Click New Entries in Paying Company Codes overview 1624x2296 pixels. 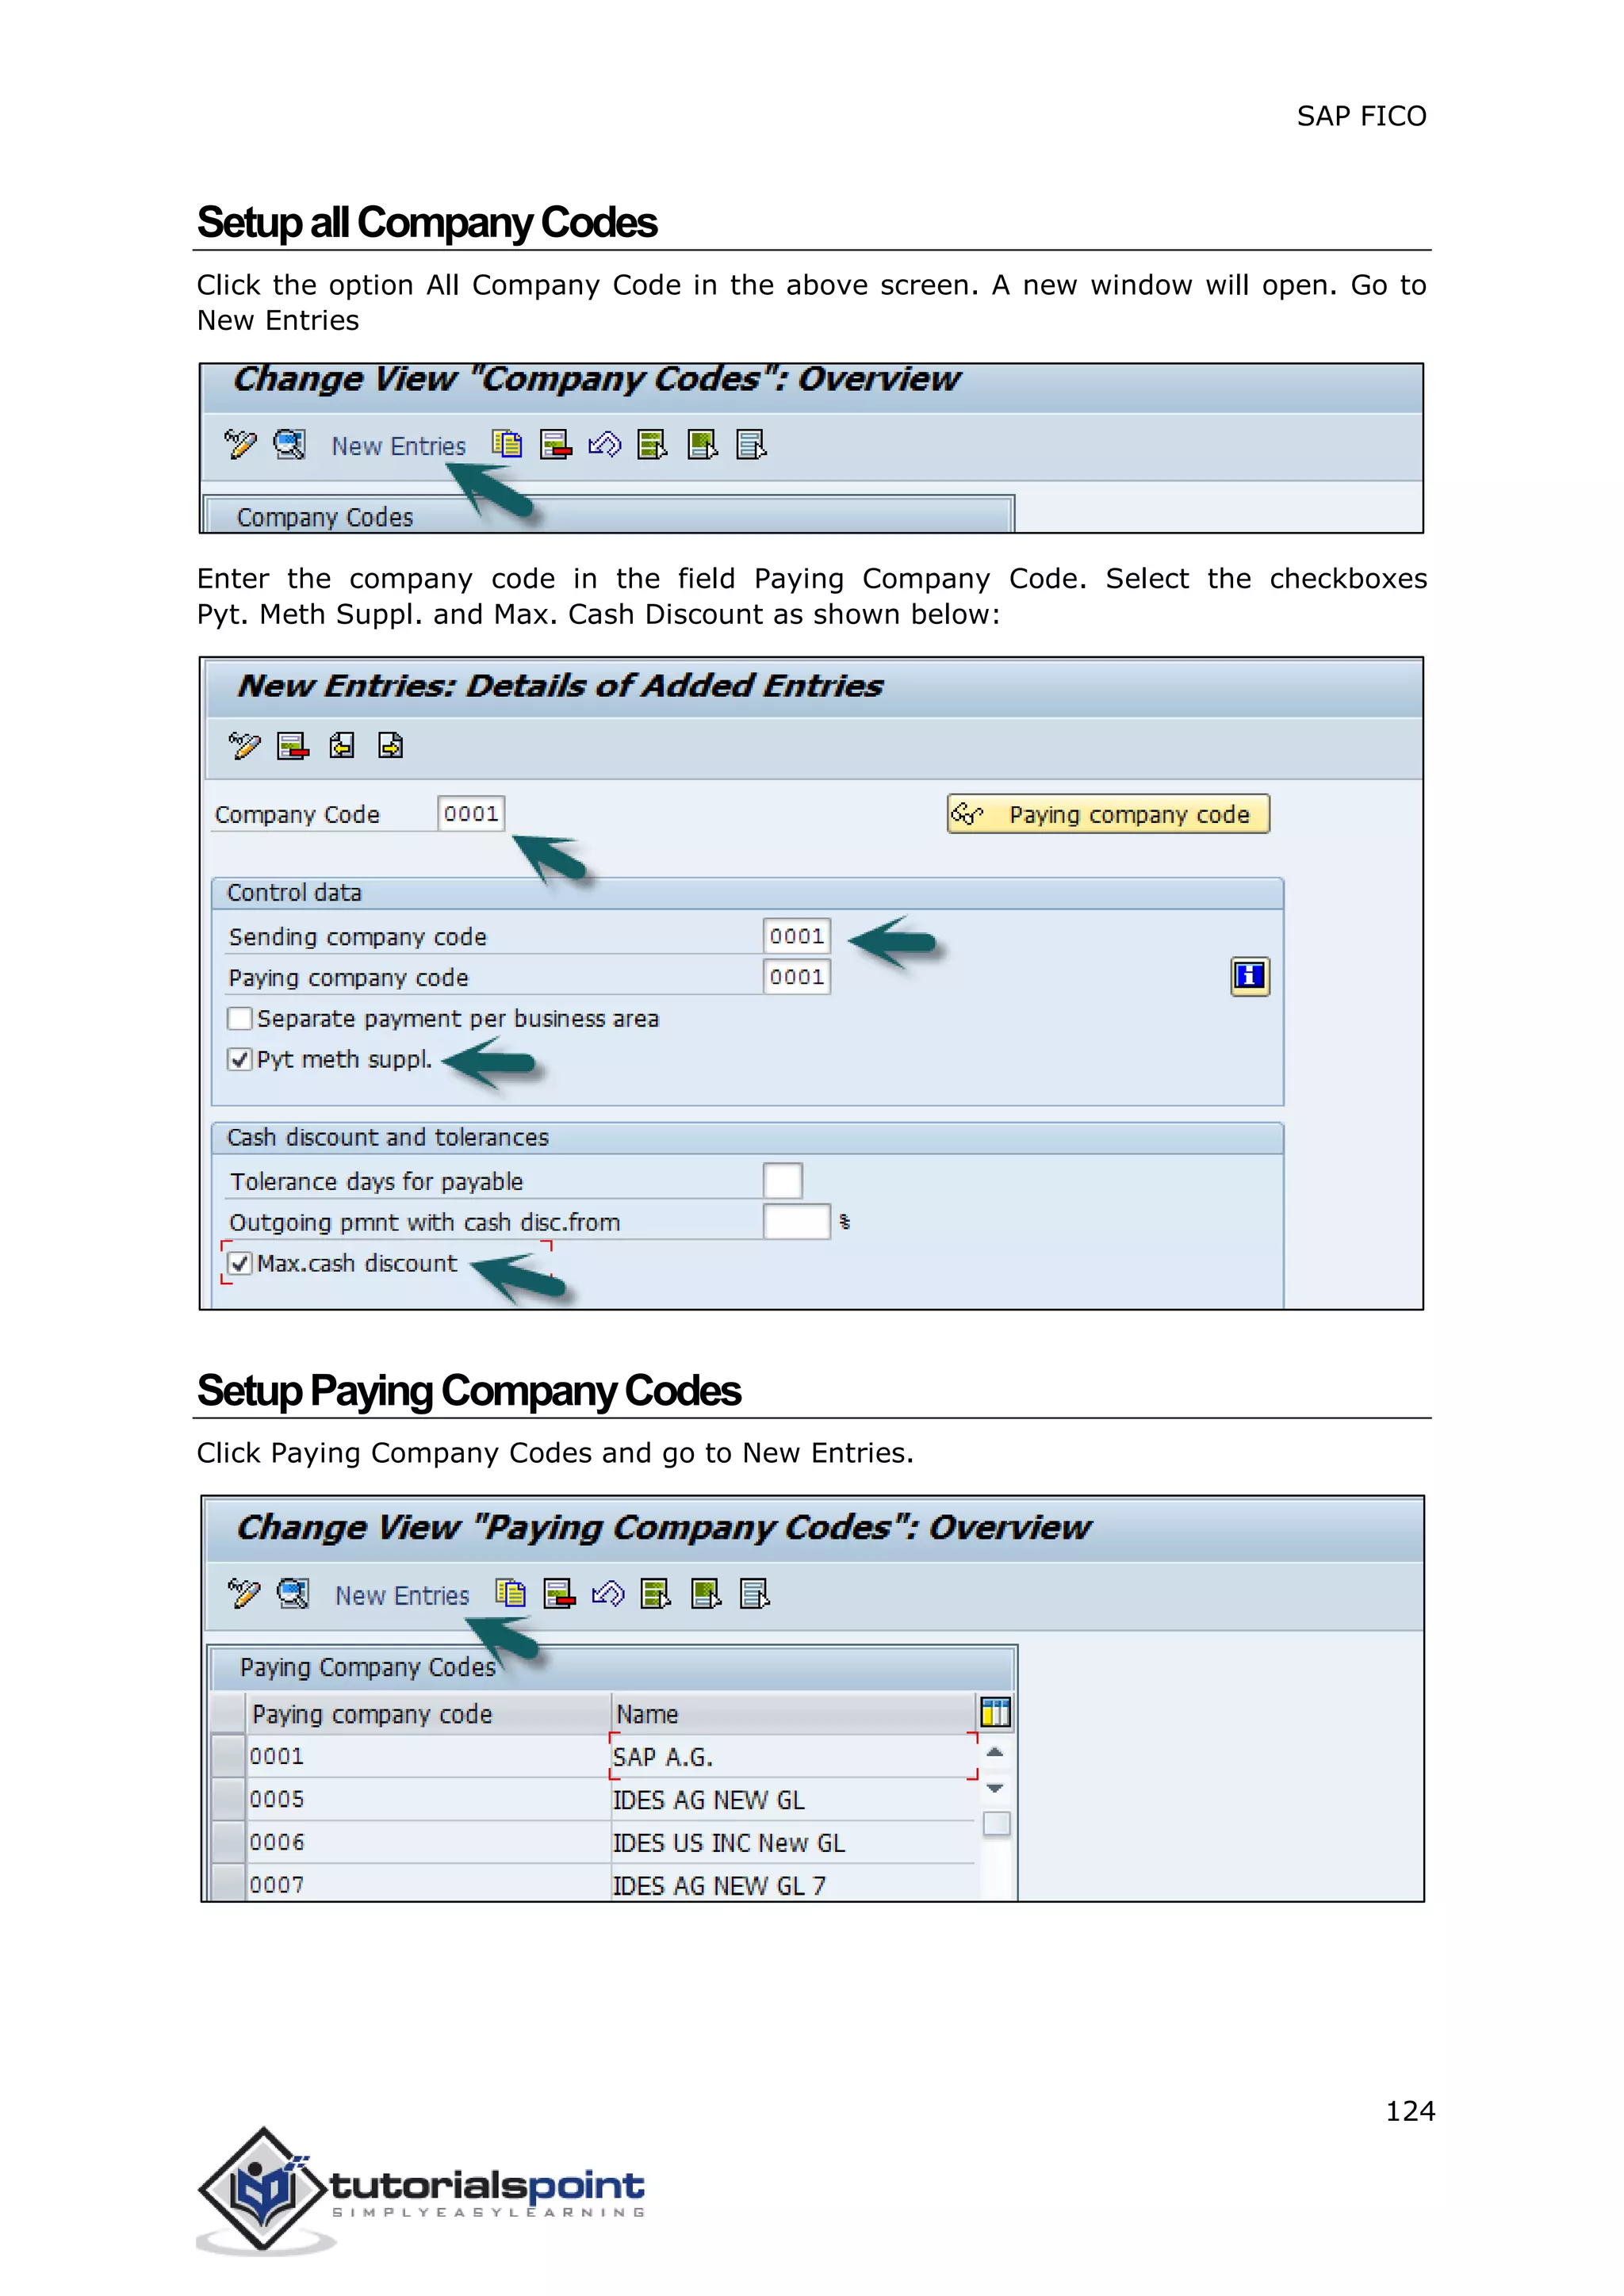[x=402, y=1595]
